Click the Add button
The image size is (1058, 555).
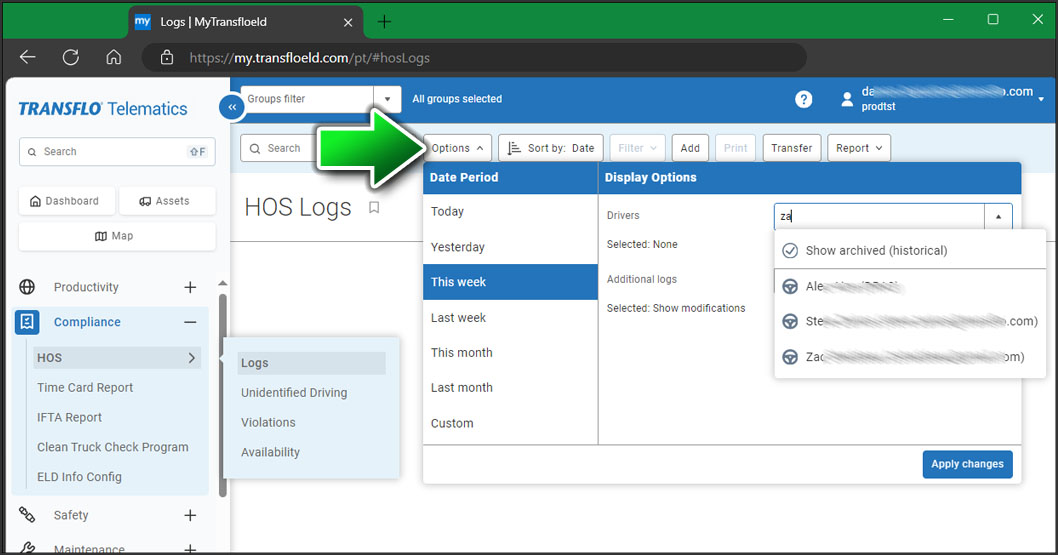(x=690, y=148)
